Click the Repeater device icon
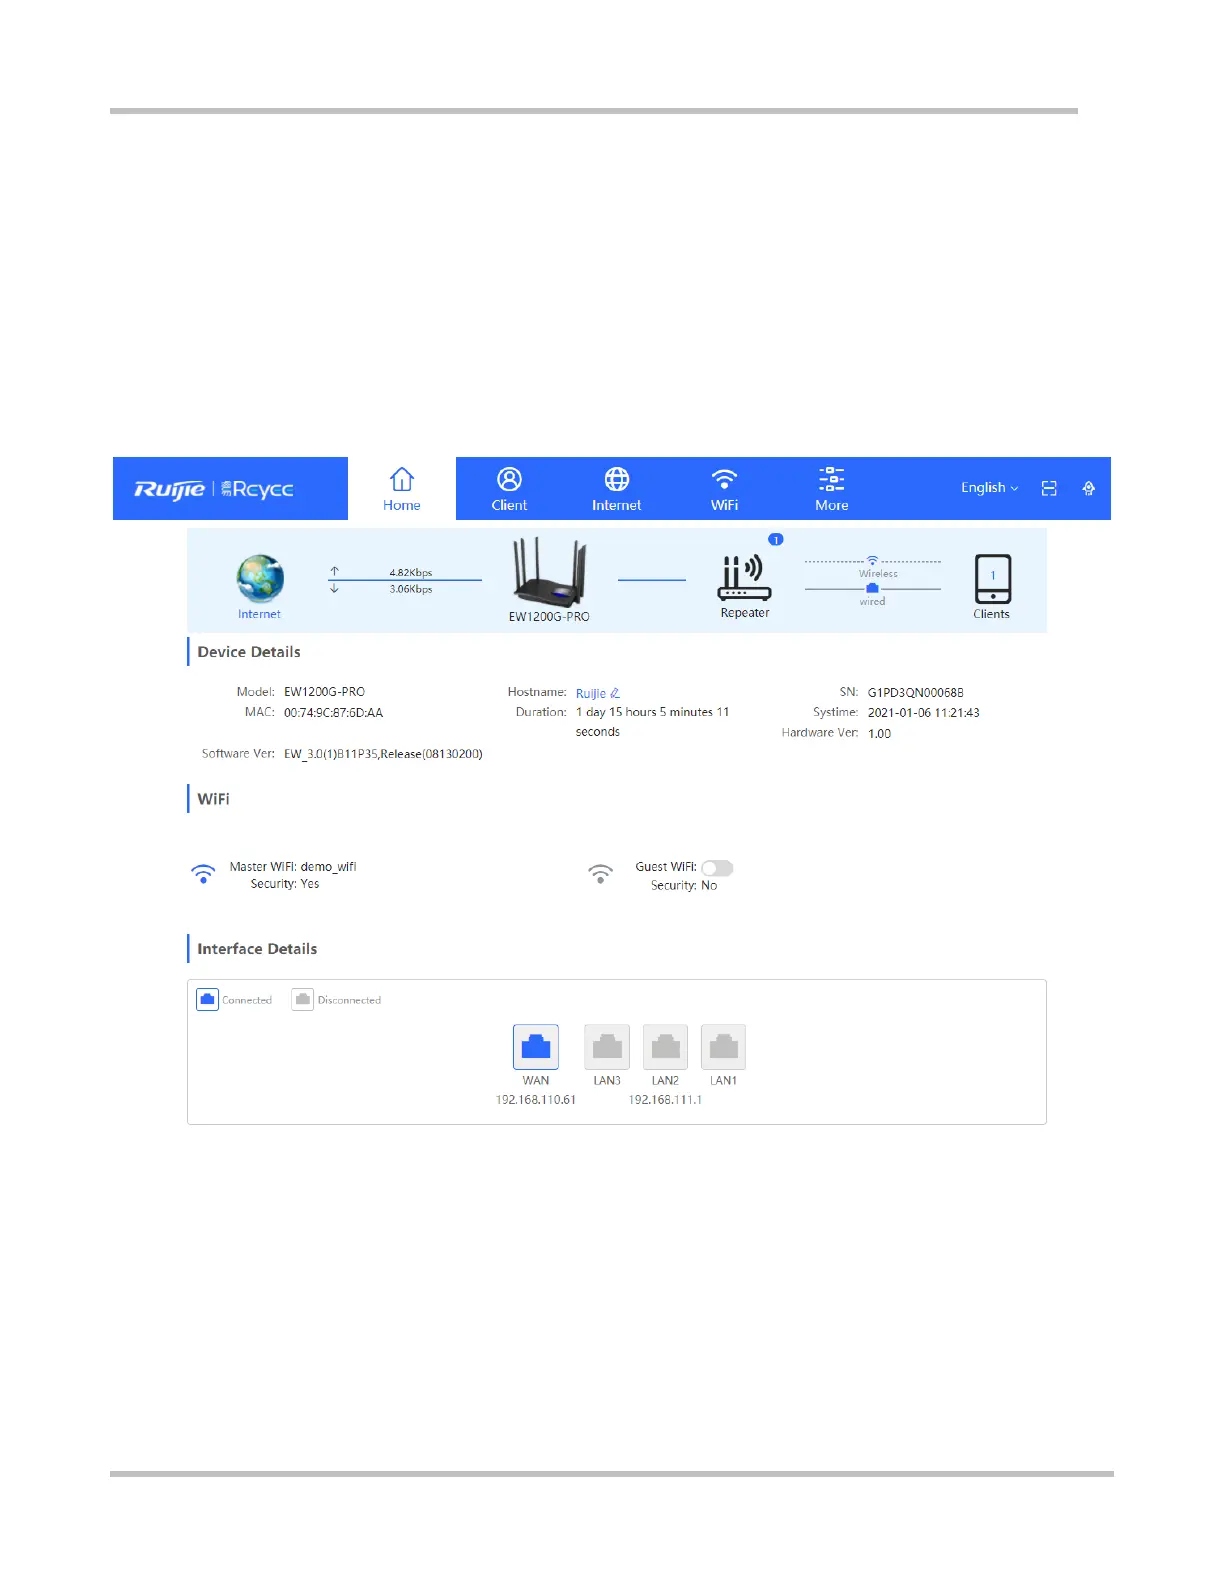This screenshot has height=1584, width=1224. (745, 578)
